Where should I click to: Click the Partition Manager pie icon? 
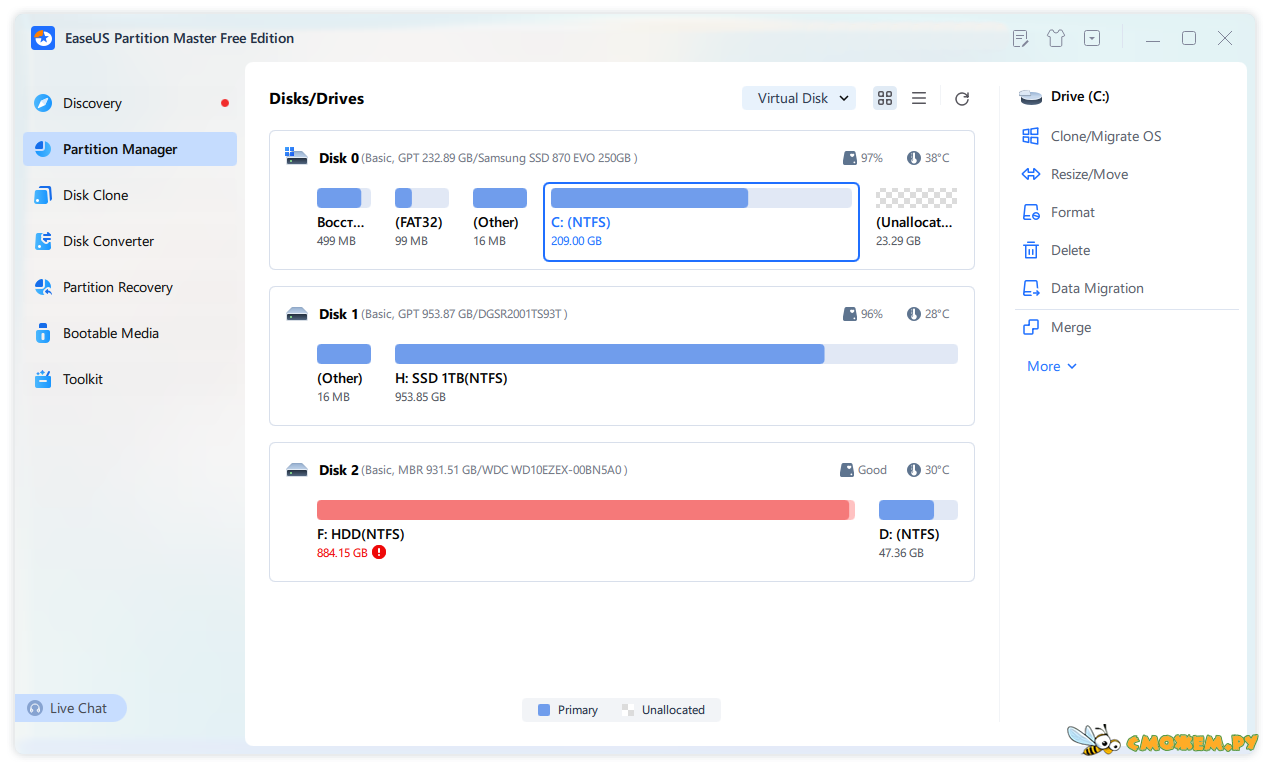pyautogui.click(x=43, y=149)
